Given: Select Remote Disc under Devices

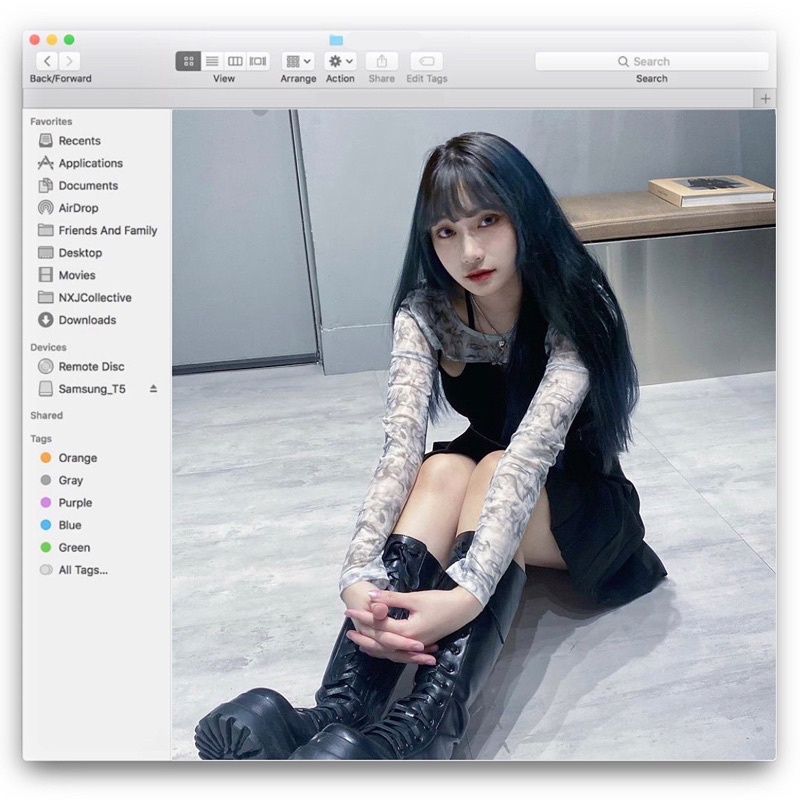Looking at the screenshot, I should pos(91,367).
